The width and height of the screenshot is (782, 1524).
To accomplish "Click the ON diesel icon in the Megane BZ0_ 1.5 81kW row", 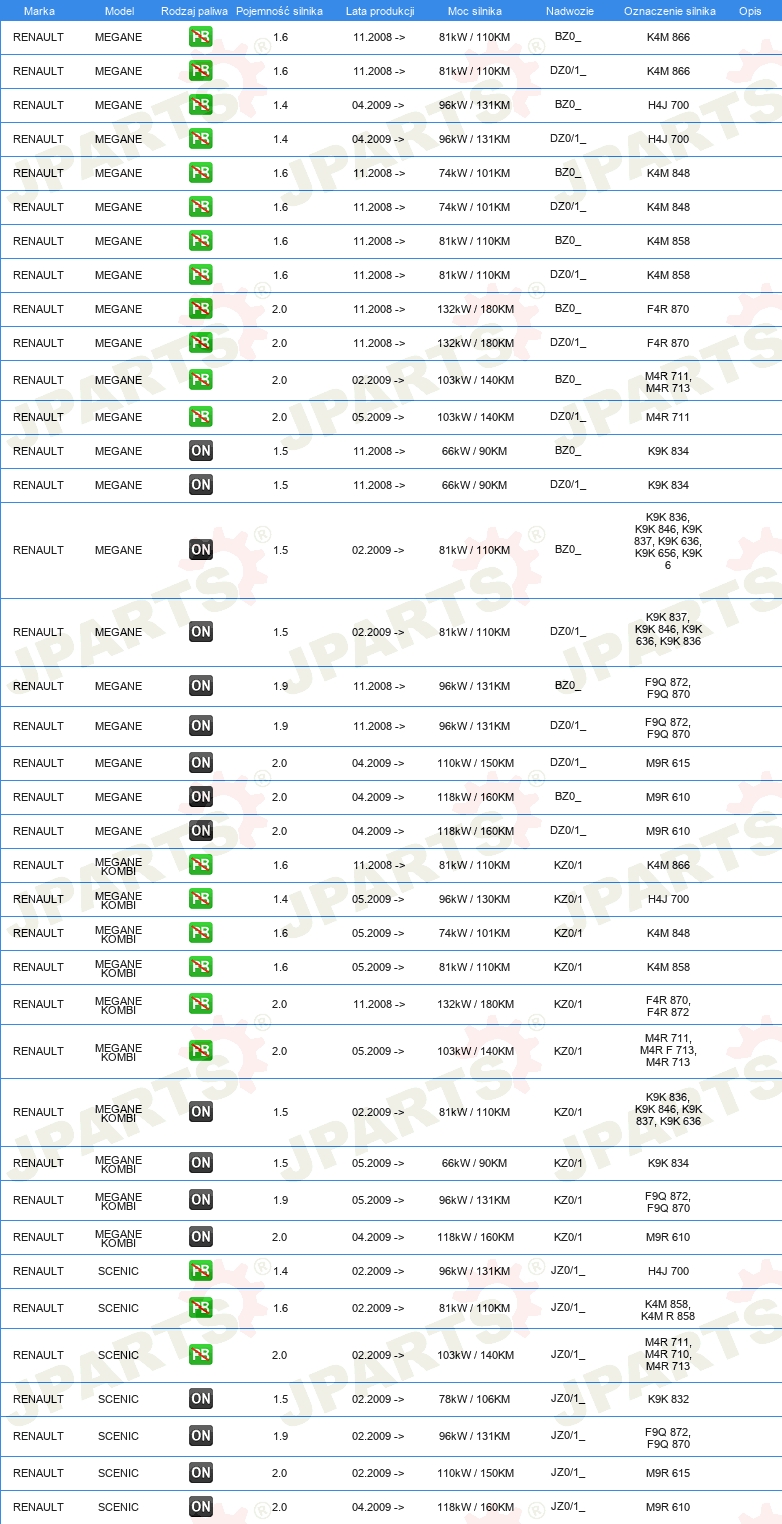I will (201, 550).
